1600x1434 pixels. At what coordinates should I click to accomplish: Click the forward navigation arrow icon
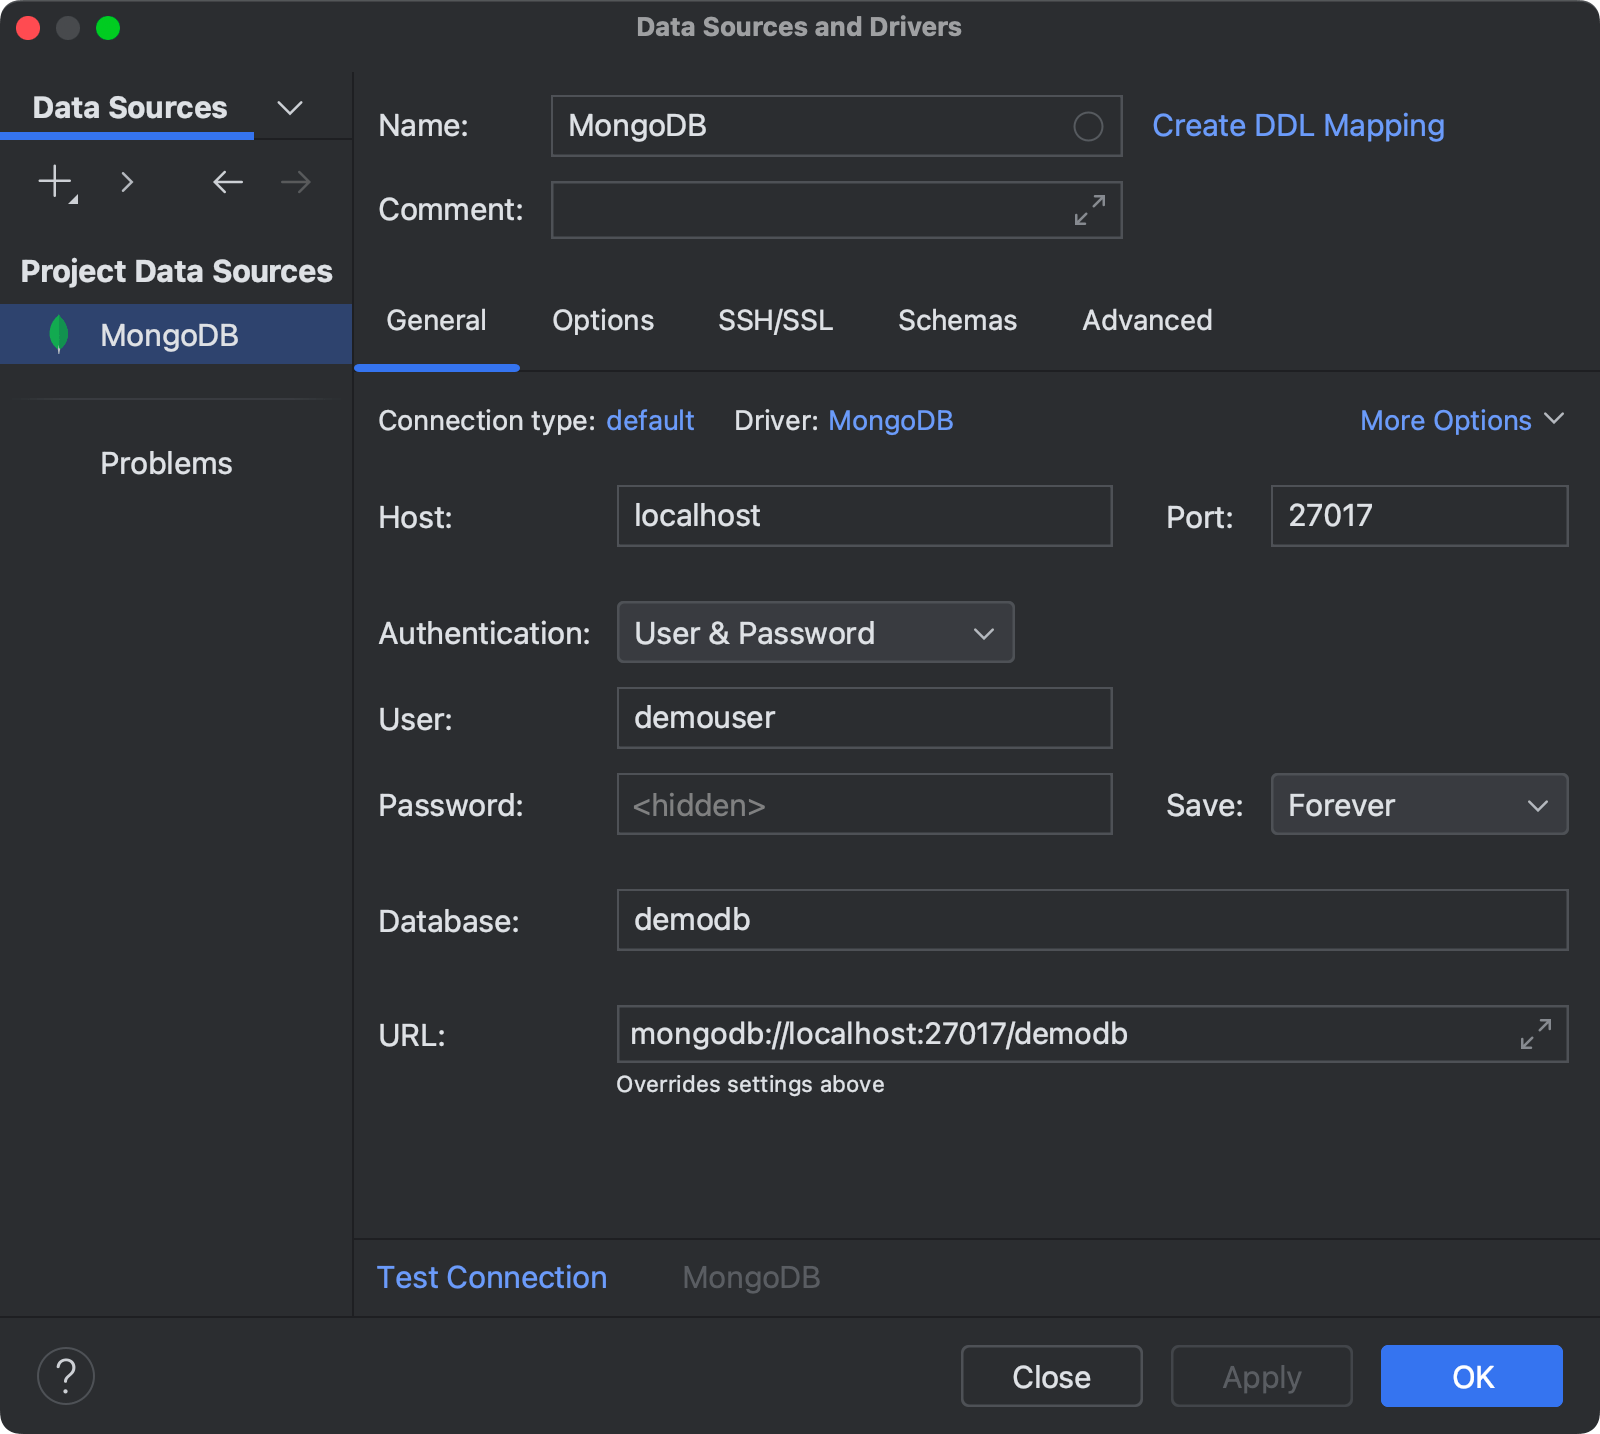pos(293,181)
